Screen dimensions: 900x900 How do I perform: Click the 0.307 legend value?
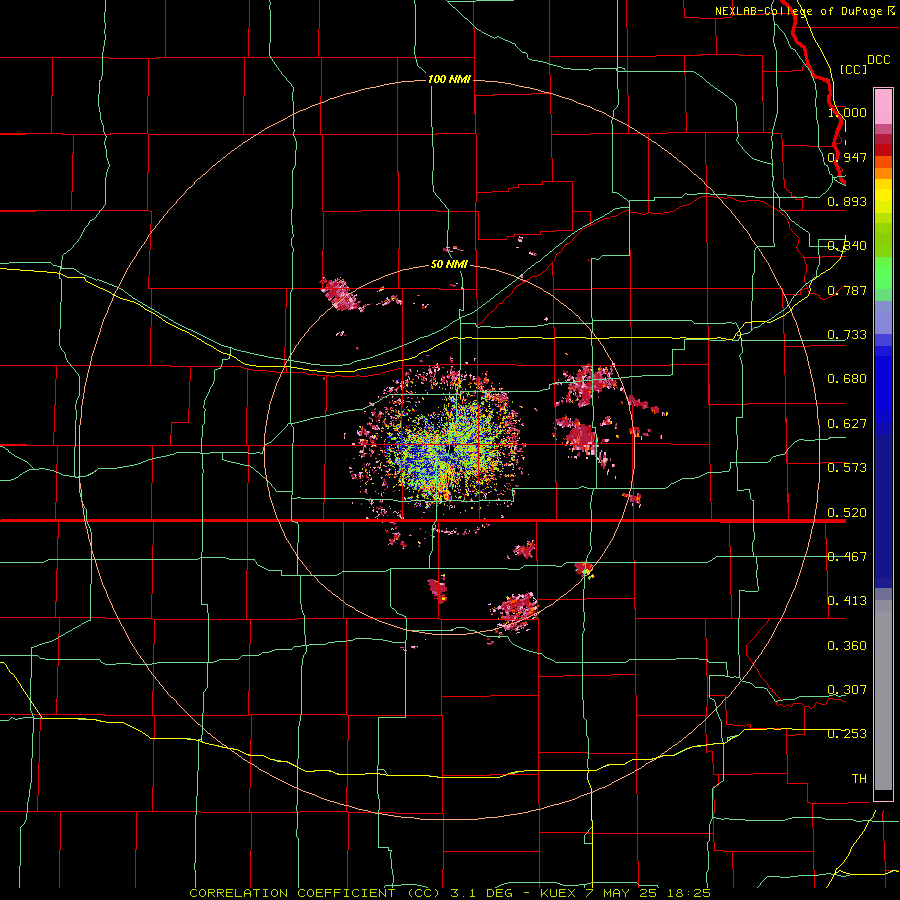[847, 689]
